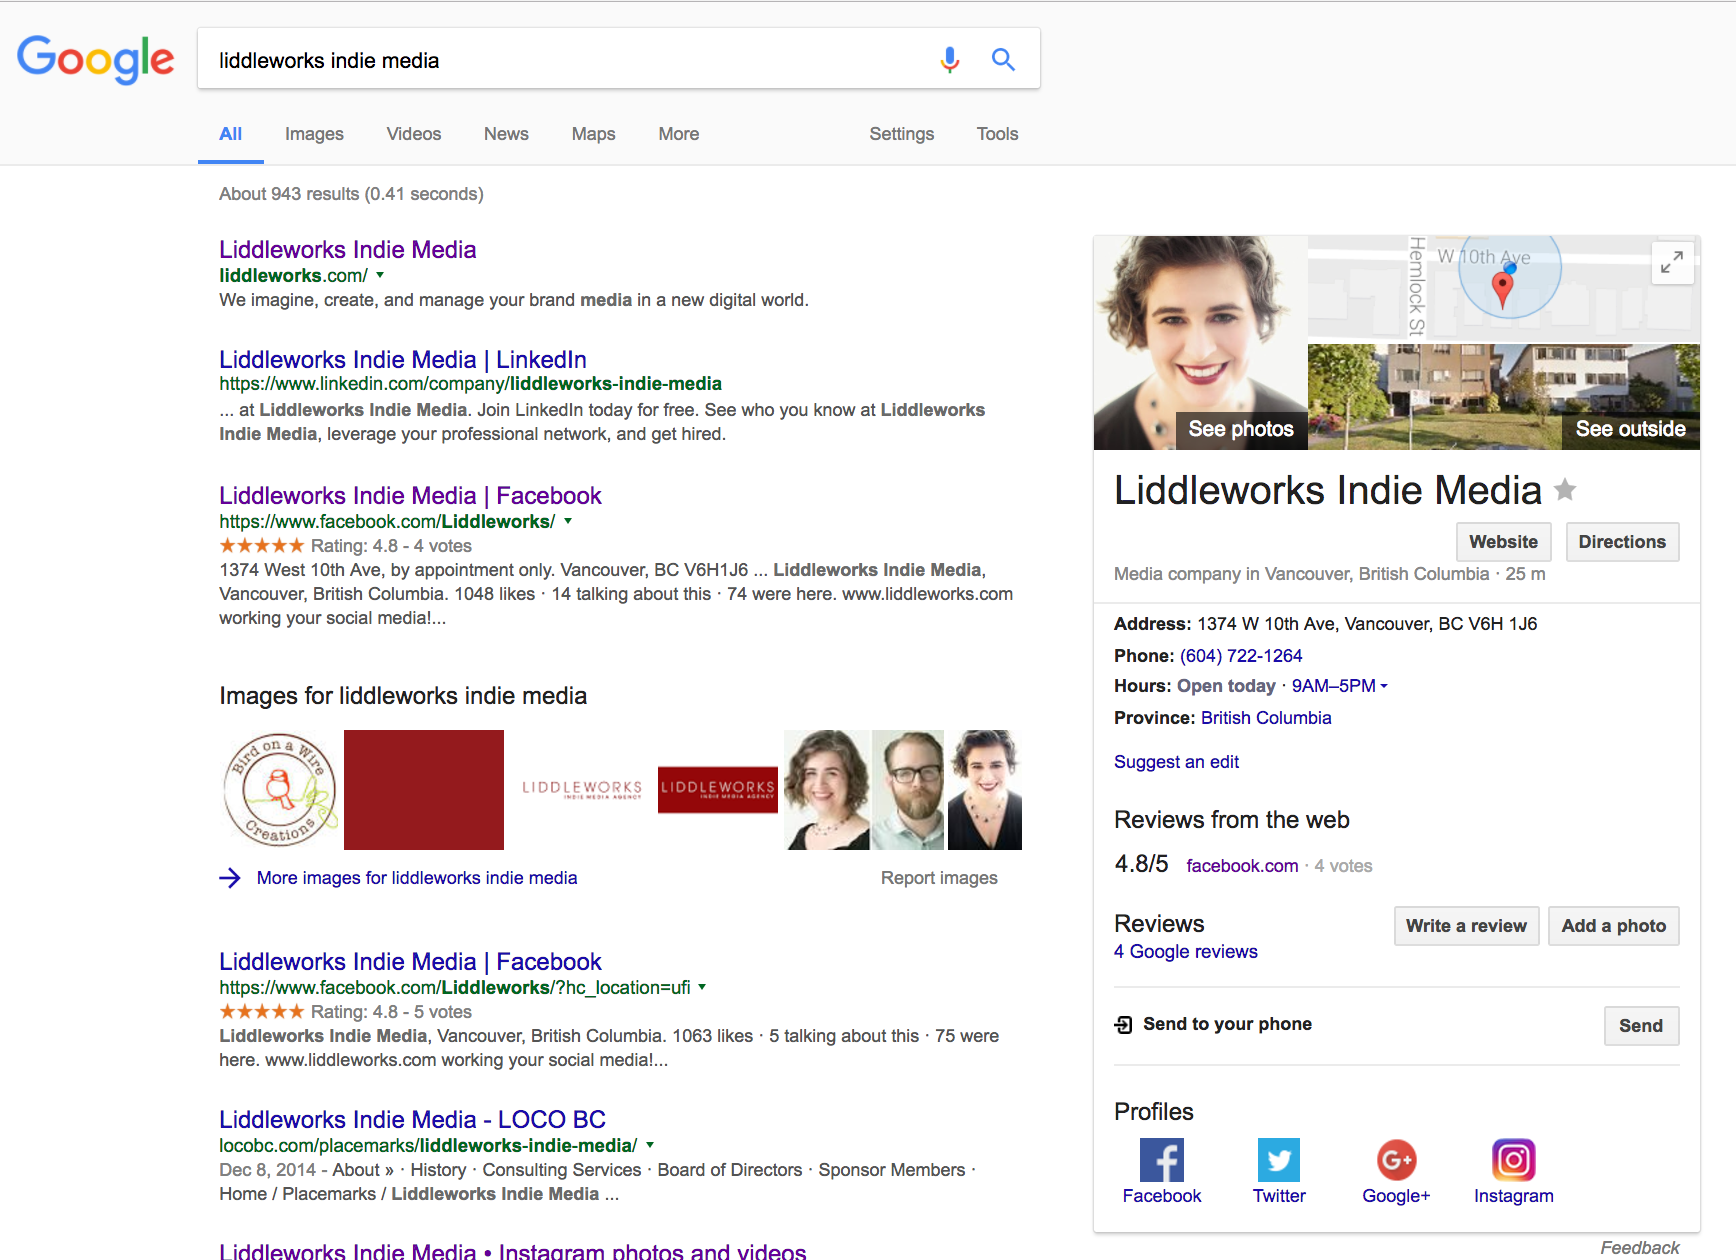
Task: Save Liddleworks by clicking the star icon
Action: (1565, 490)
